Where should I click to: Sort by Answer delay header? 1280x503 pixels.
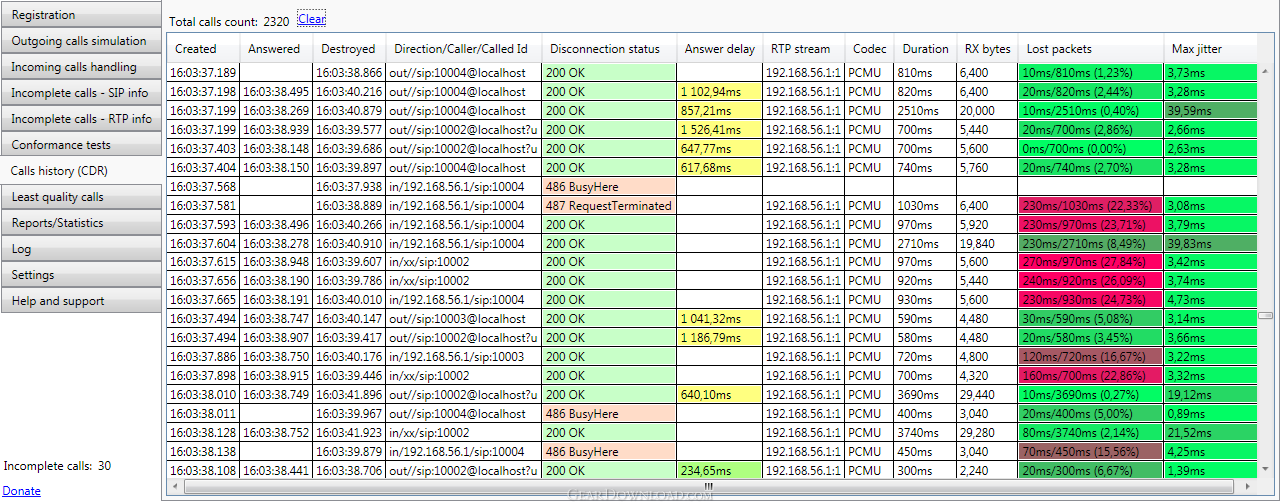pos(719,49)
